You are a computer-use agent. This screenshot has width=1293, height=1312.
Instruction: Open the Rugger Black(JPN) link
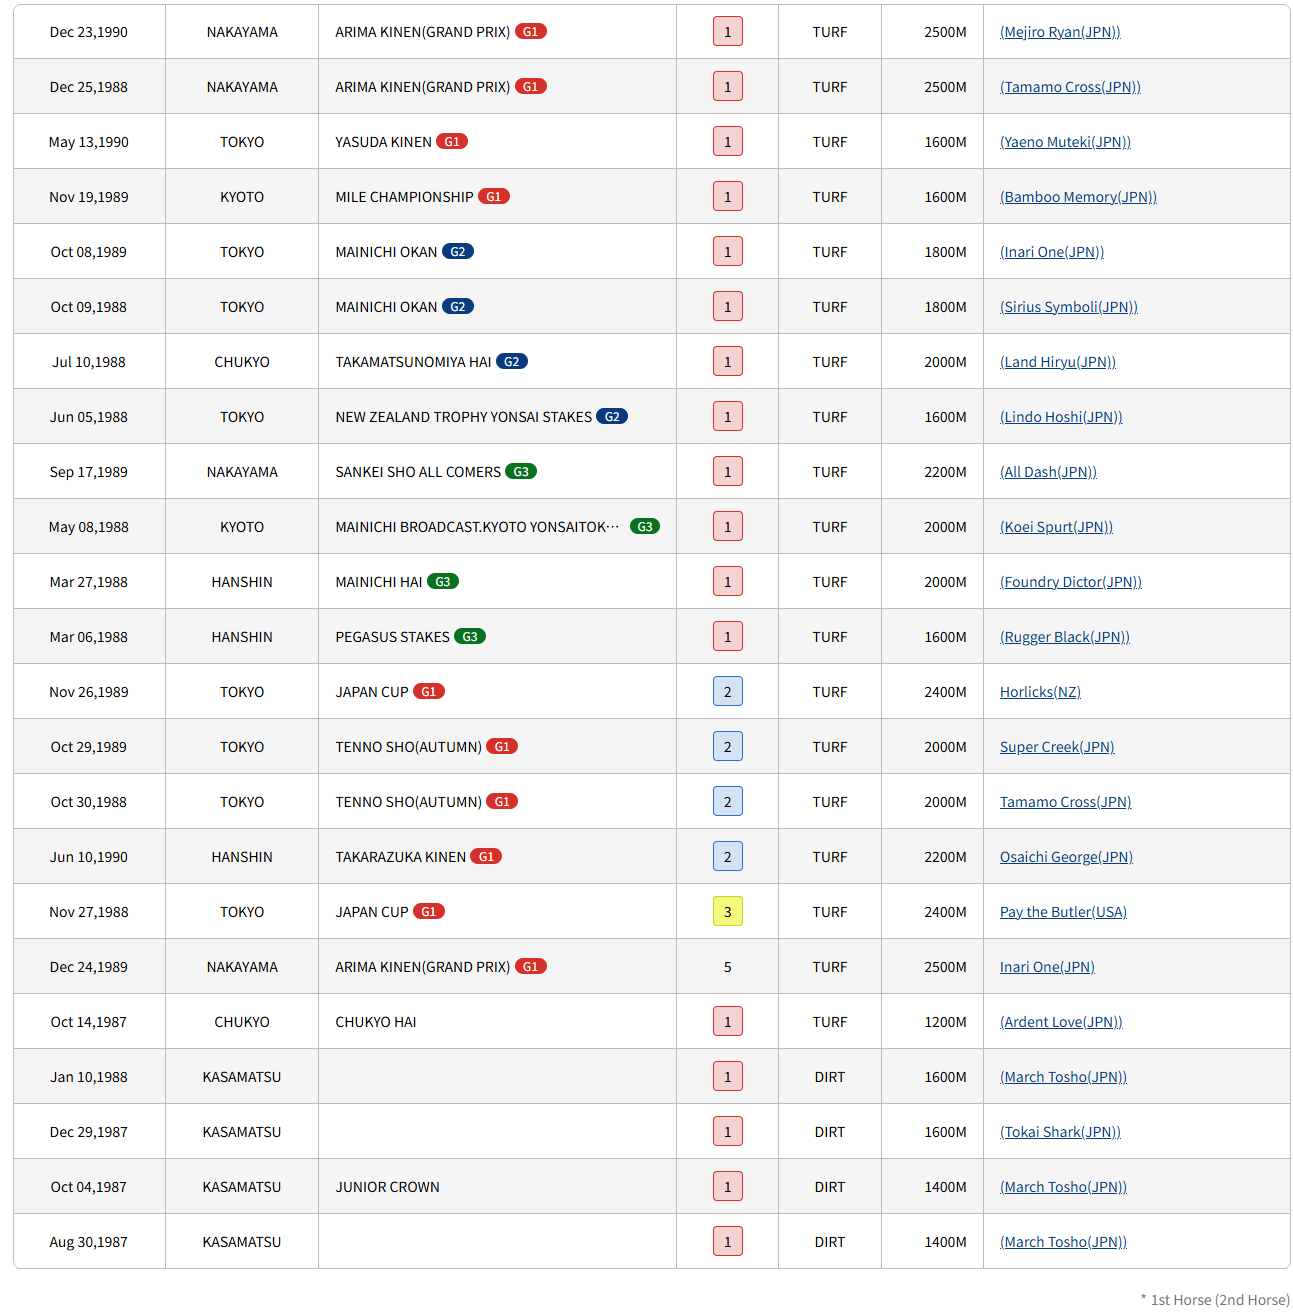(1065, 637)
